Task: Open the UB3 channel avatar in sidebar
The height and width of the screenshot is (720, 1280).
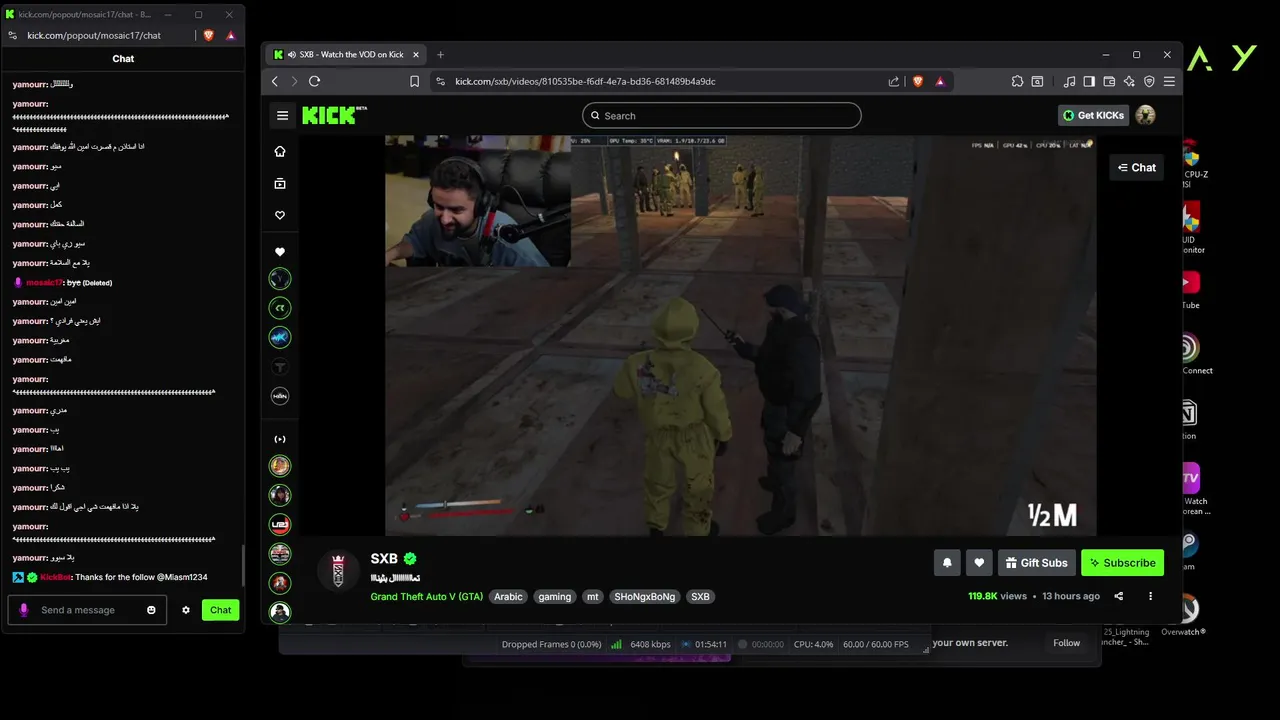Action: (x=280, y=524)
